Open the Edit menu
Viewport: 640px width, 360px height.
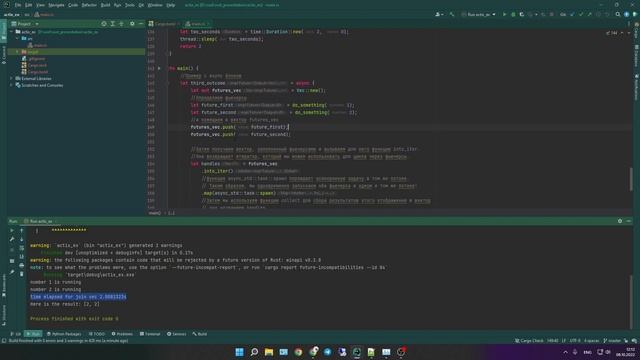(28, 5)
